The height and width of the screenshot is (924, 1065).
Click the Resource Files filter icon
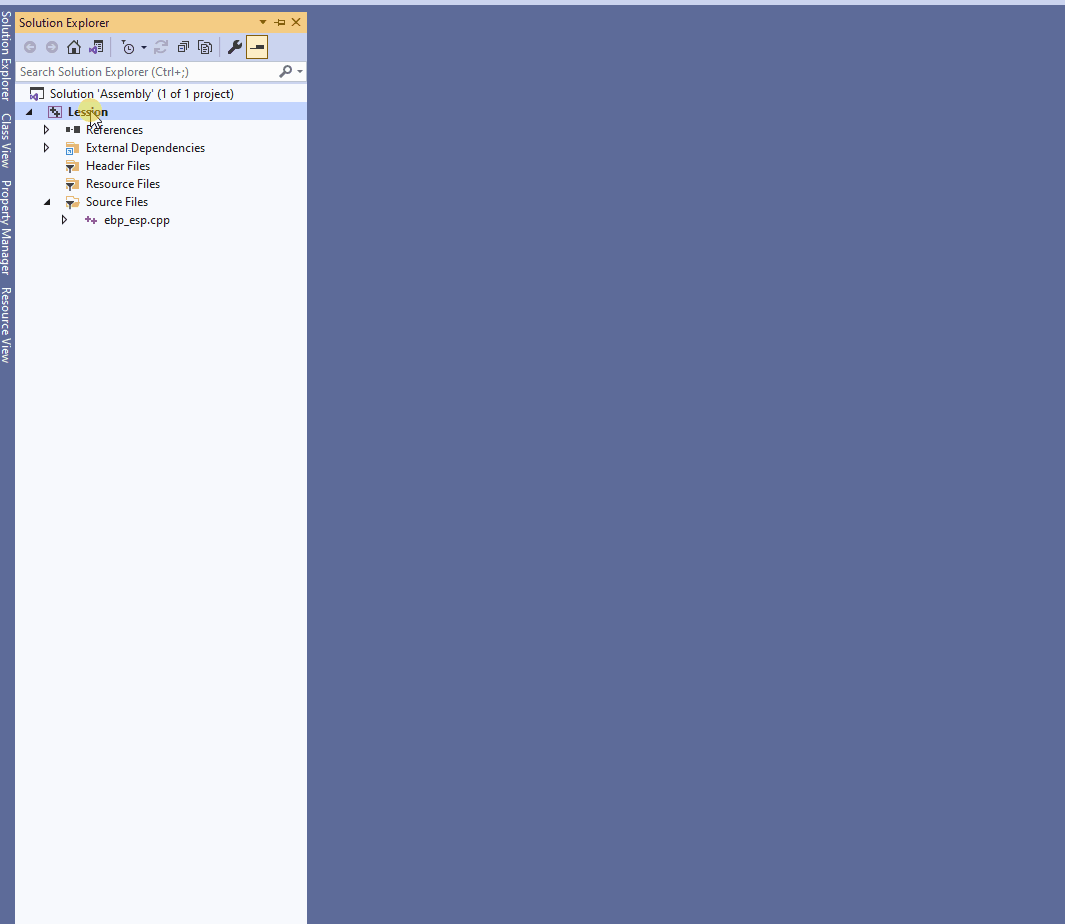point(73,184)
